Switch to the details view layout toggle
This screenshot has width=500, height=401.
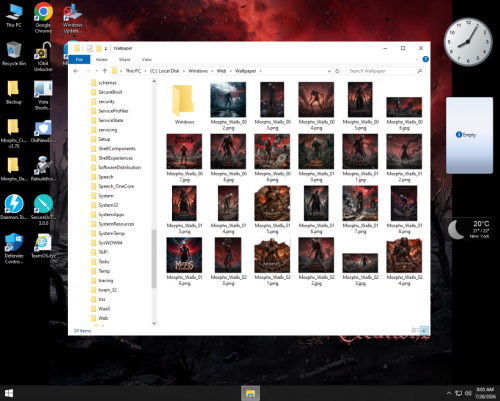point(415,330)
